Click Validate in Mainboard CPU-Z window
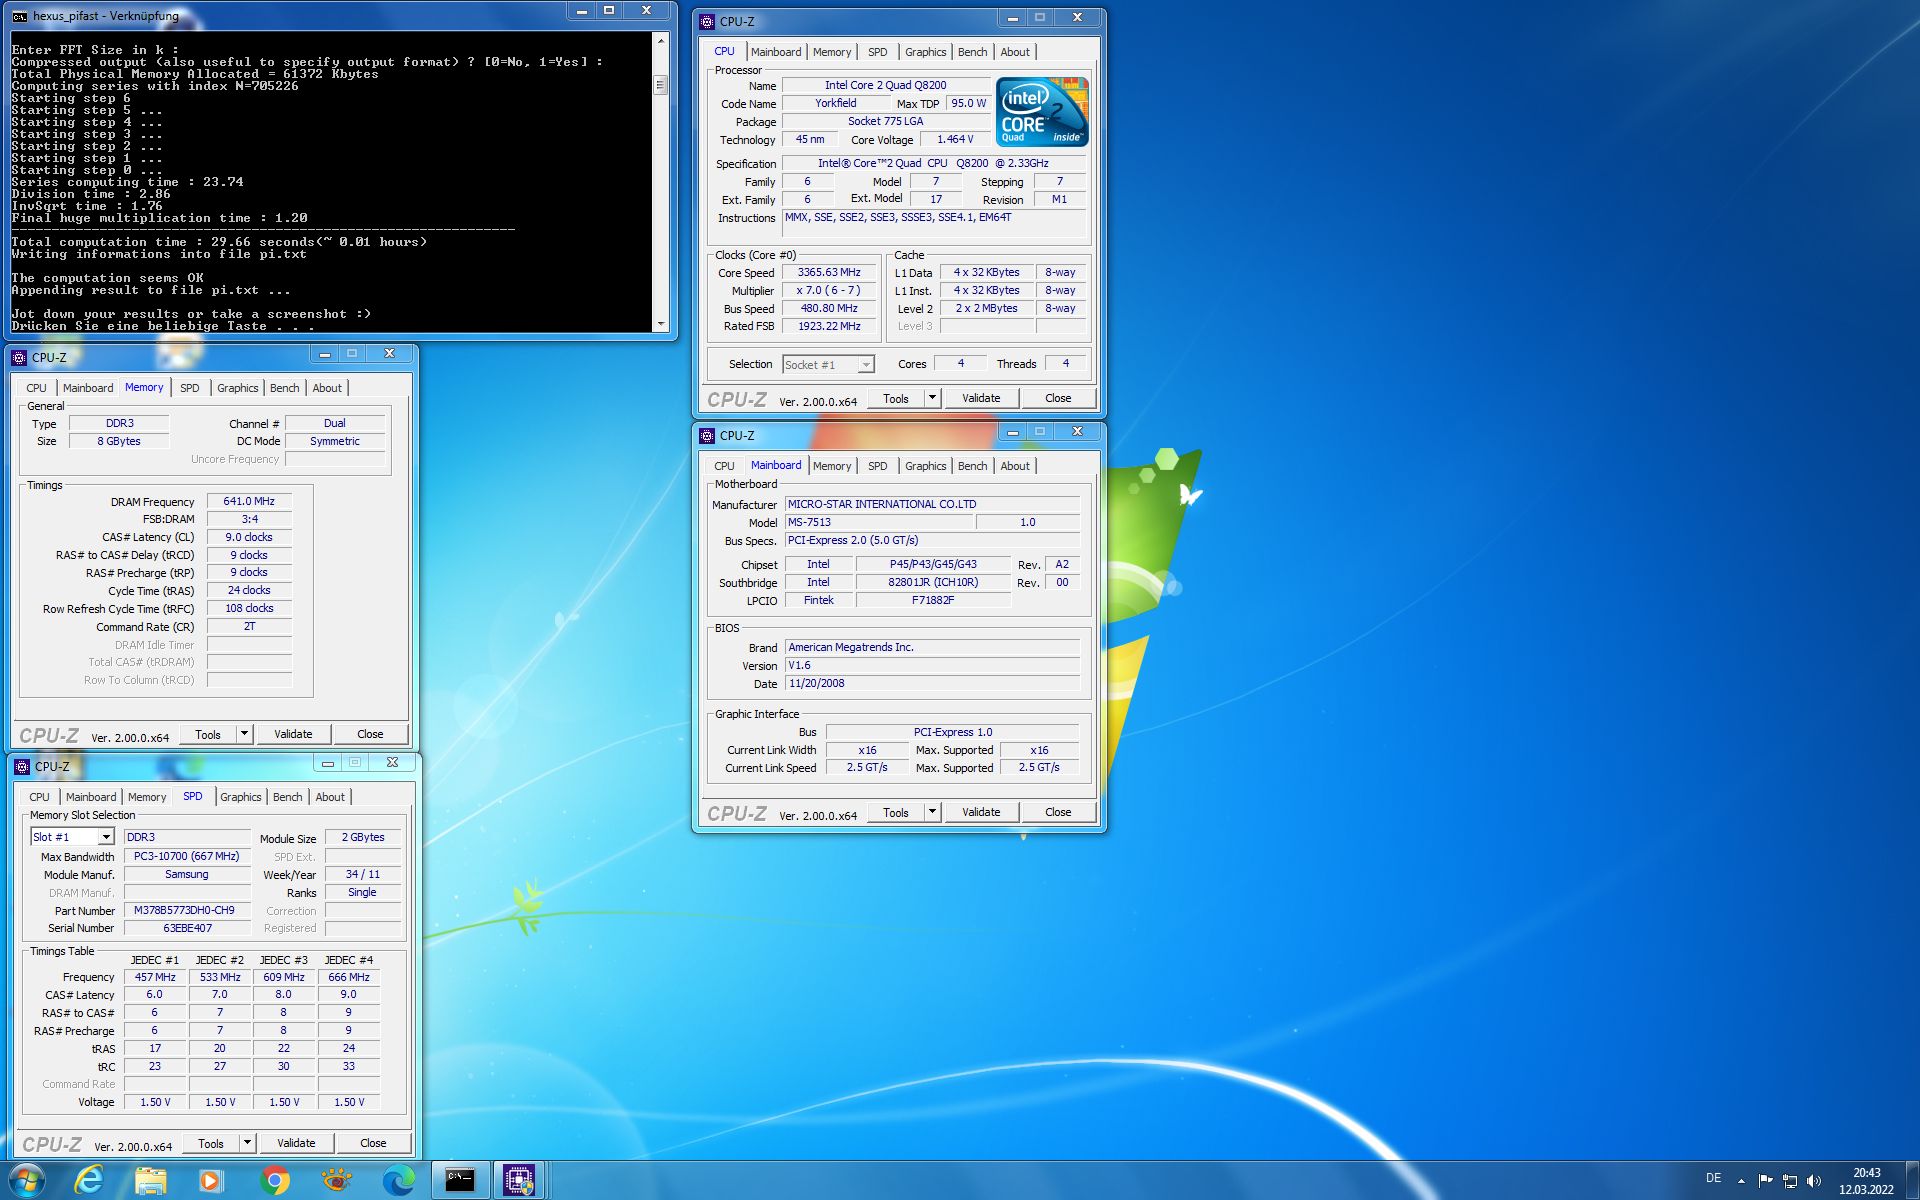 [981, 812]
